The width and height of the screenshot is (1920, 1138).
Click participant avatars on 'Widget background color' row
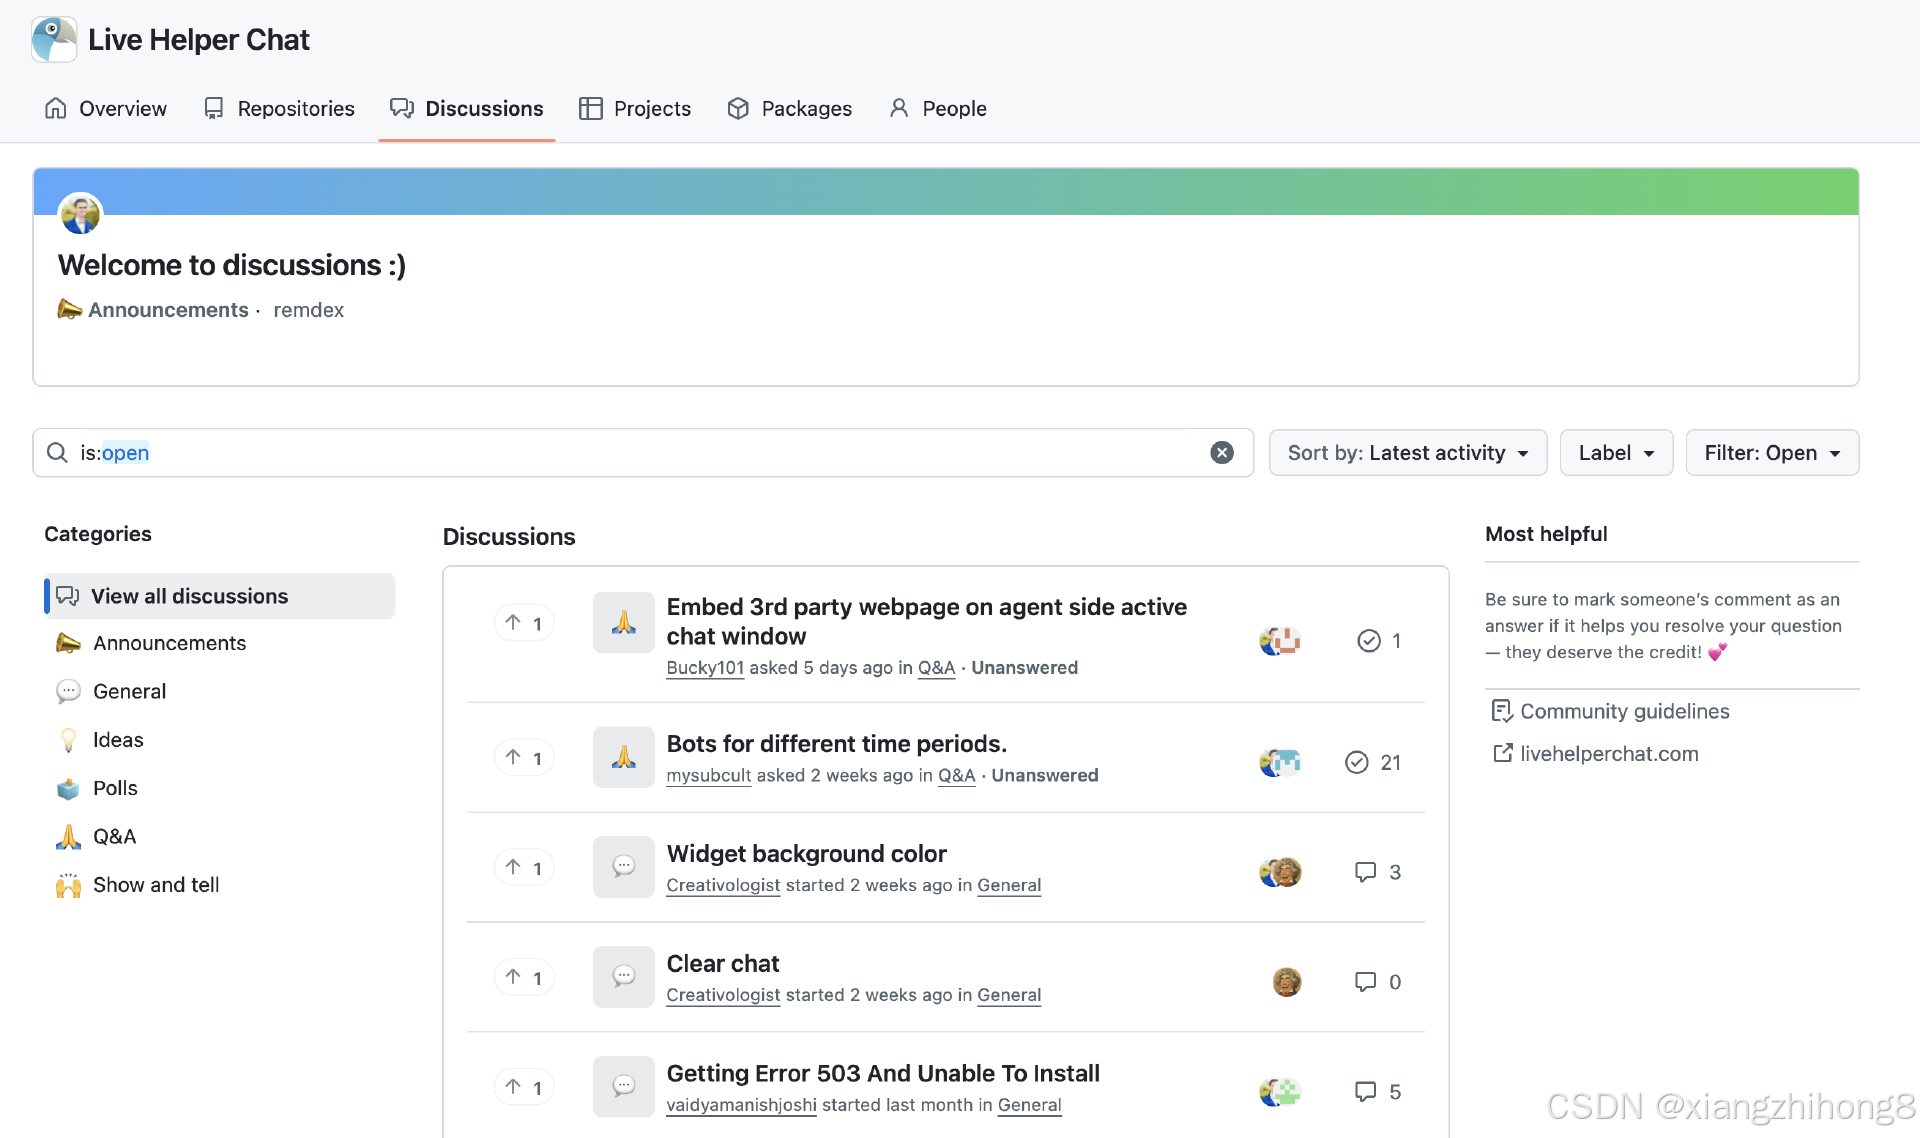[x=1280, y=873]
